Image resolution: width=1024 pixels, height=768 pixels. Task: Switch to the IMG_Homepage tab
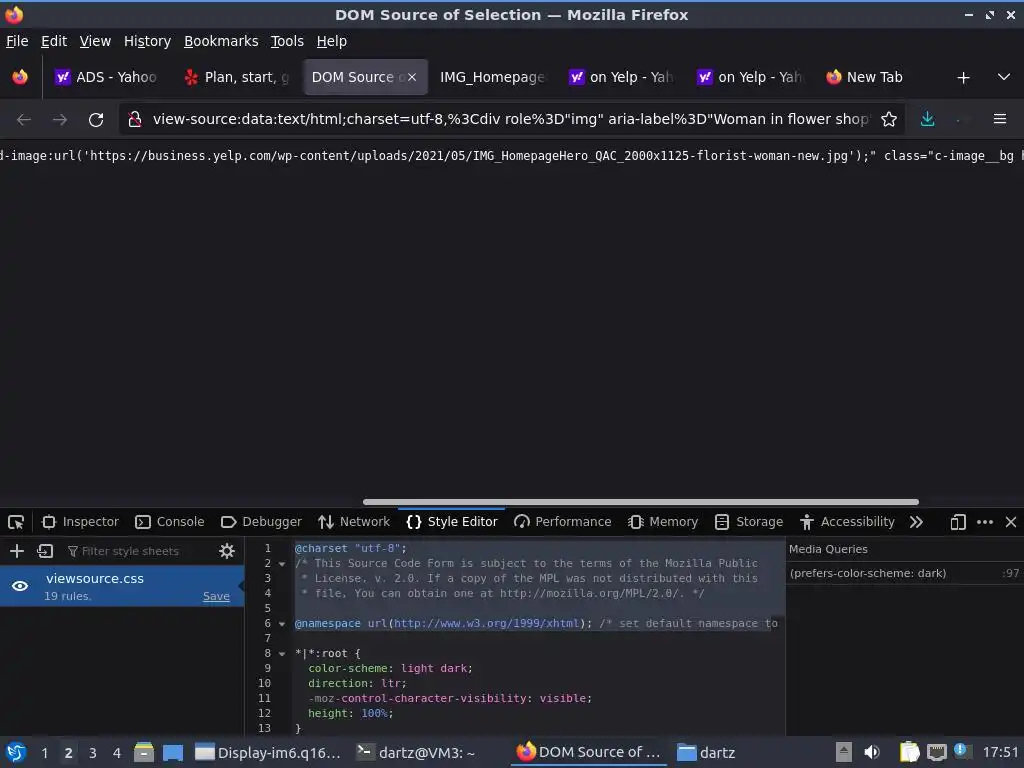(x=492, y=77)
